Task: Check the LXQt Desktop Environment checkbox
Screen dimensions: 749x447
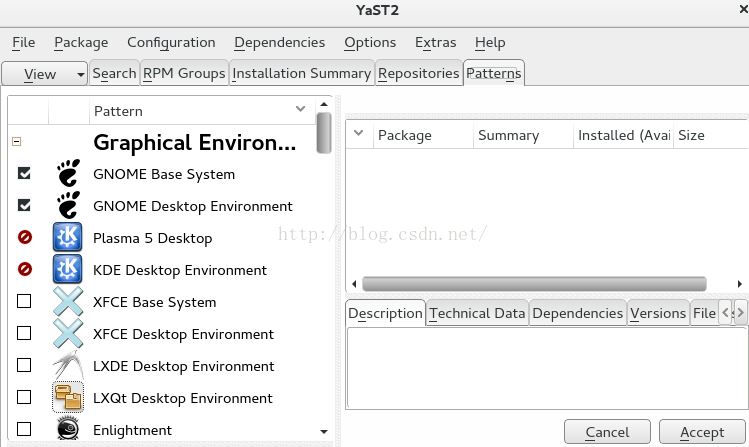Action: click(24, 397)
